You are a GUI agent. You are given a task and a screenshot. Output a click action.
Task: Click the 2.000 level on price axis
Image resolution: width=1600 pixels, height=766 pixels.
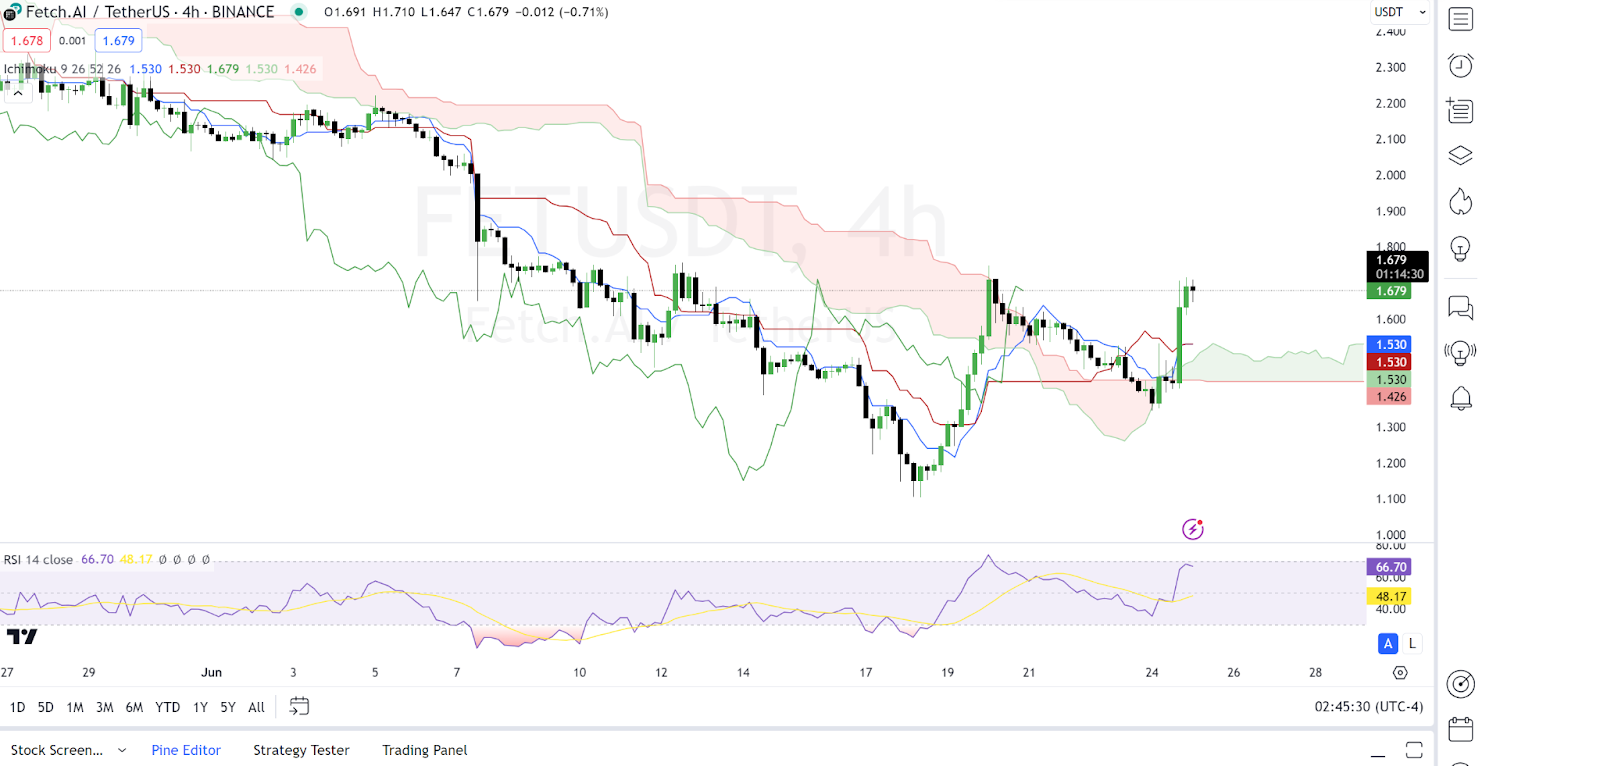click(x=1390, y=175)
